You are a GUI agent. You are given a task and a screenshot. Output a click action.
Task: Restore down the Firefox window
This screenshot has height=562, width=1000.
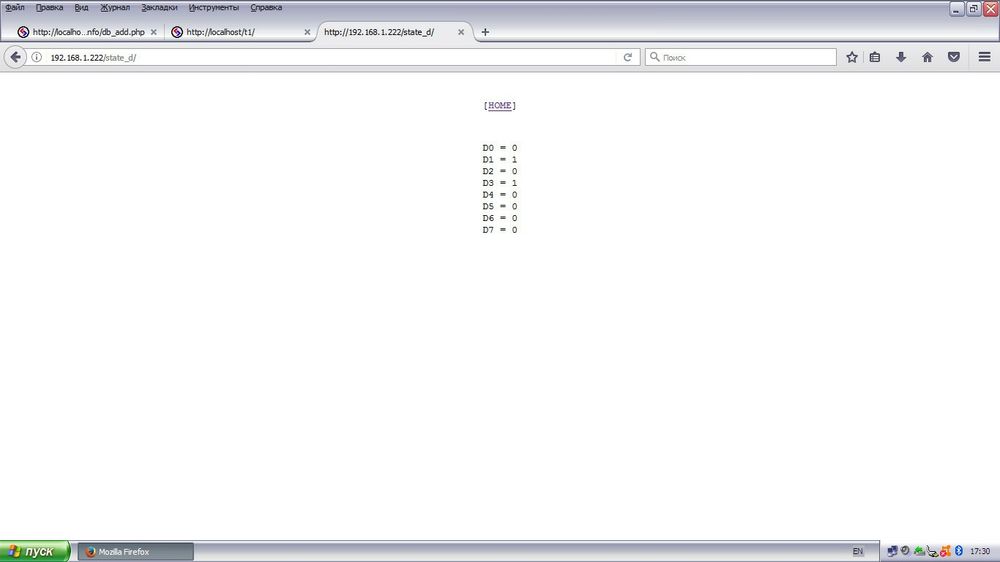tap(973, 9)
